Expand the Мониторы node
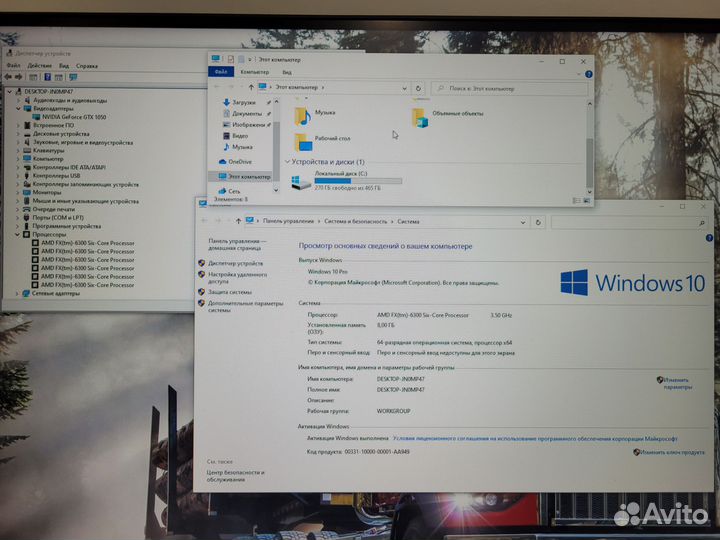Image resolution: width=720 pixels, height=540 pixels. [x=18, y=192]
